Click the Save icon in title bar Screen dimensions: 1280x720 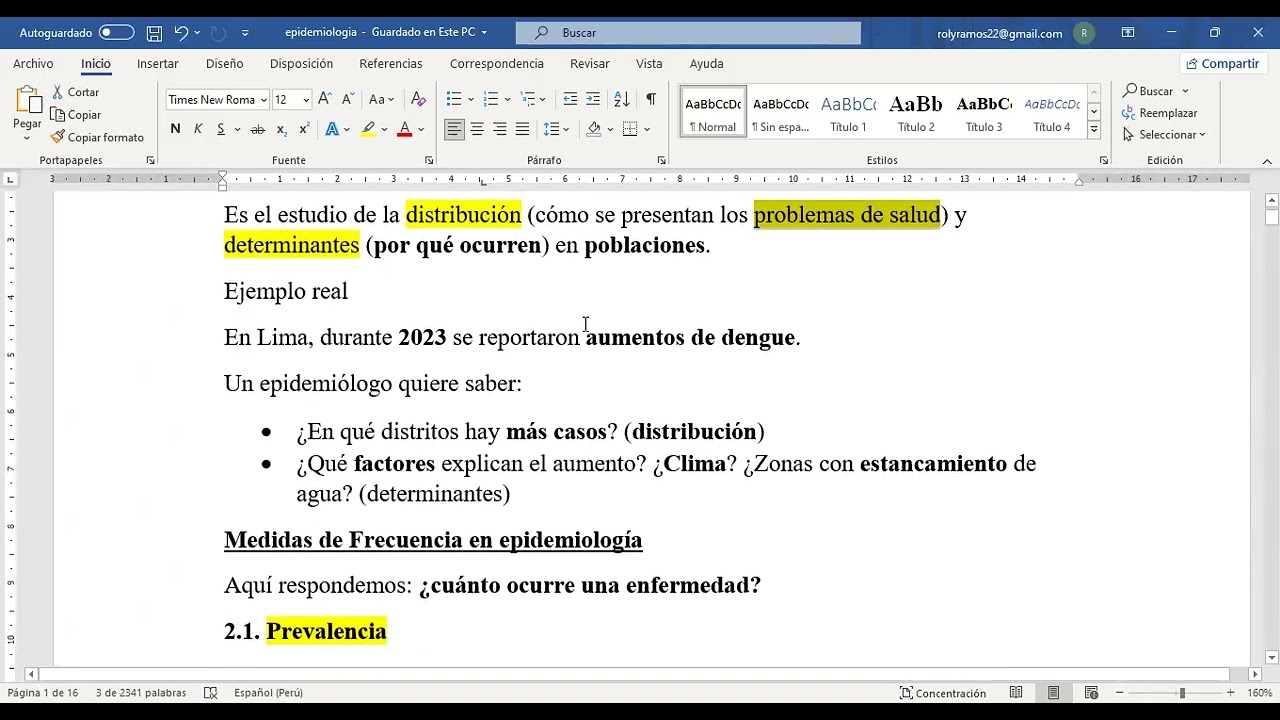154,33
